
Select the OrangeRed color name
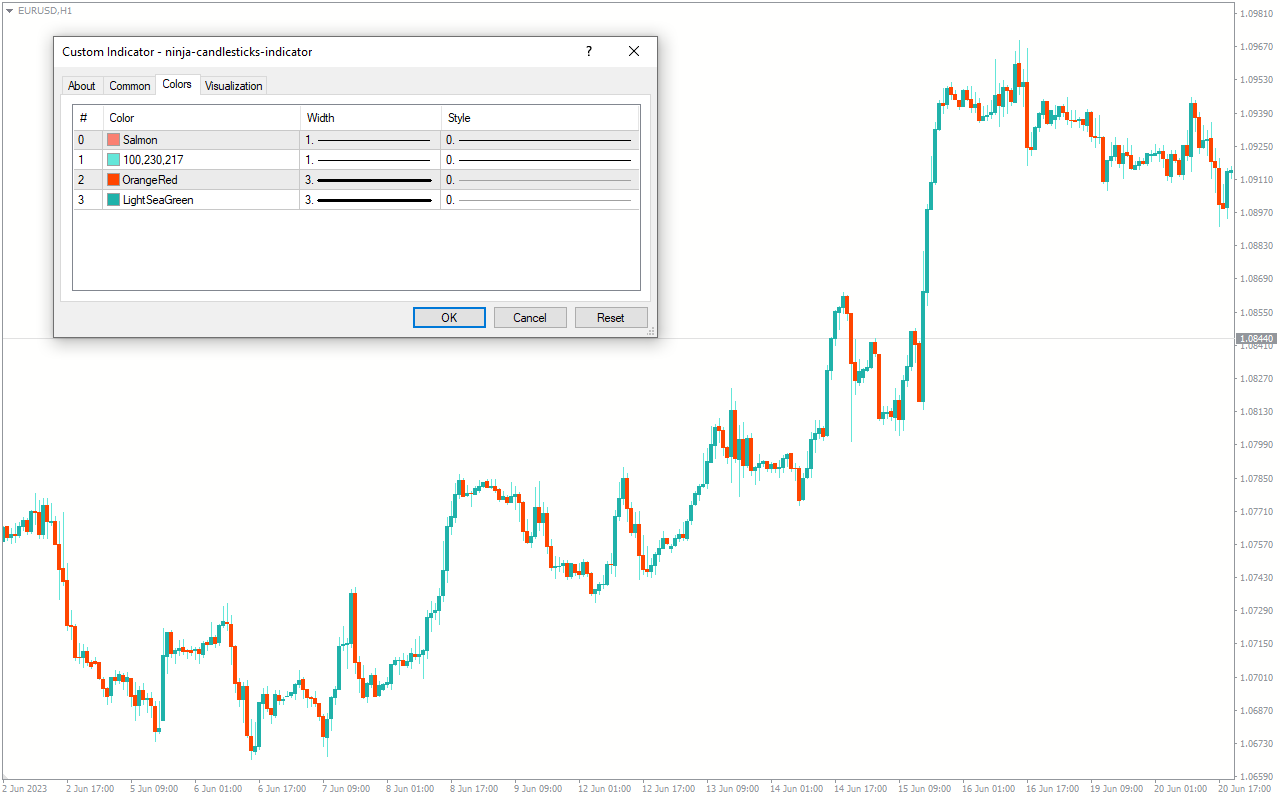[x=150, y=180]
